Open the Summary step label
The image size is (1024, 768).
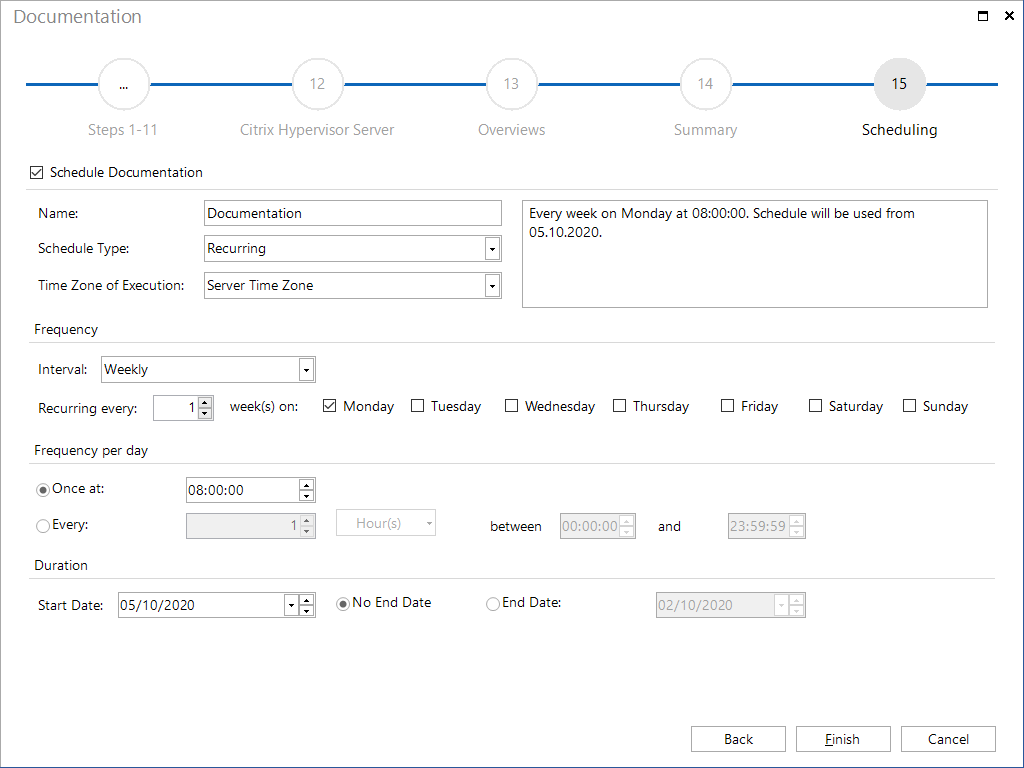(705, 130)
